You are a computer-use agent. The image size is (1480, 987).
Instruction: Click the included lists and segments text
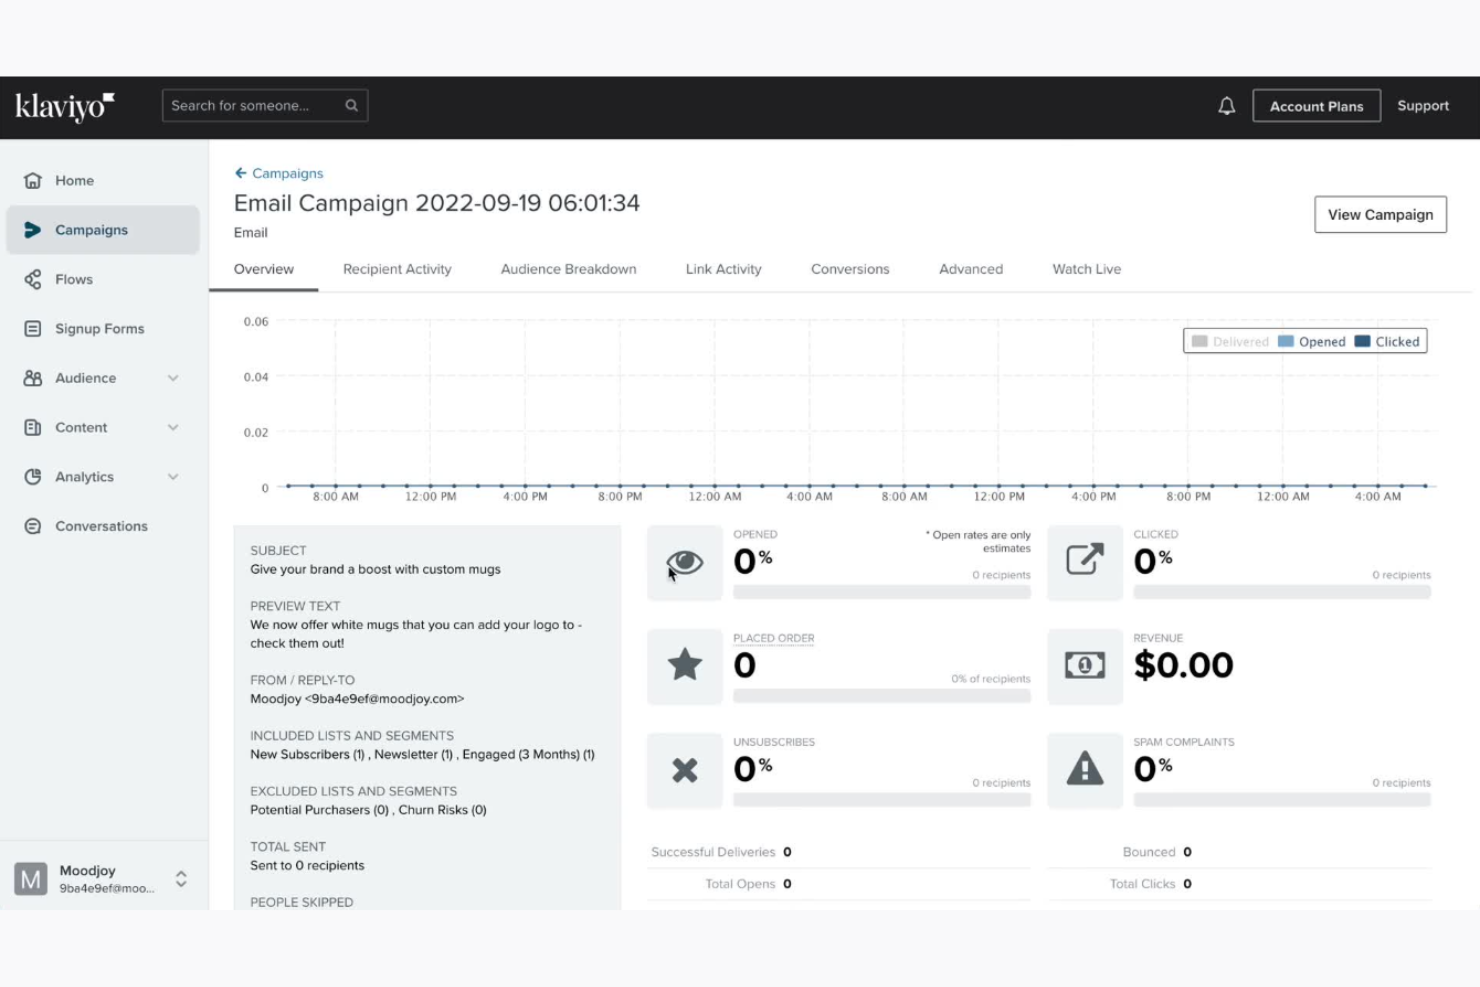pyautogui.click(x=422, y=754)
